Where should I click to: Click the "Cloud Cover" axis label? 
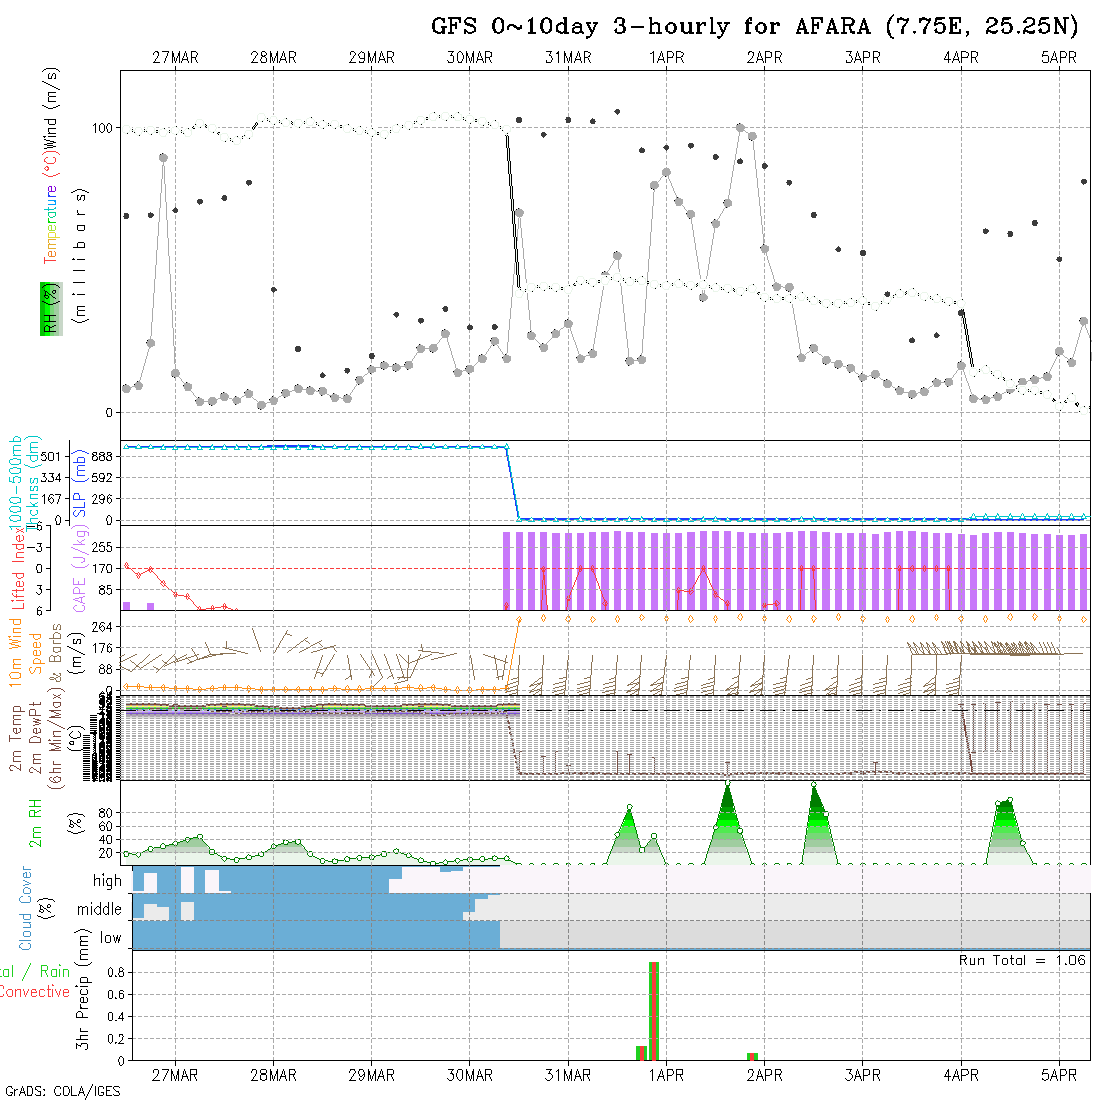[x=25, y=908]
